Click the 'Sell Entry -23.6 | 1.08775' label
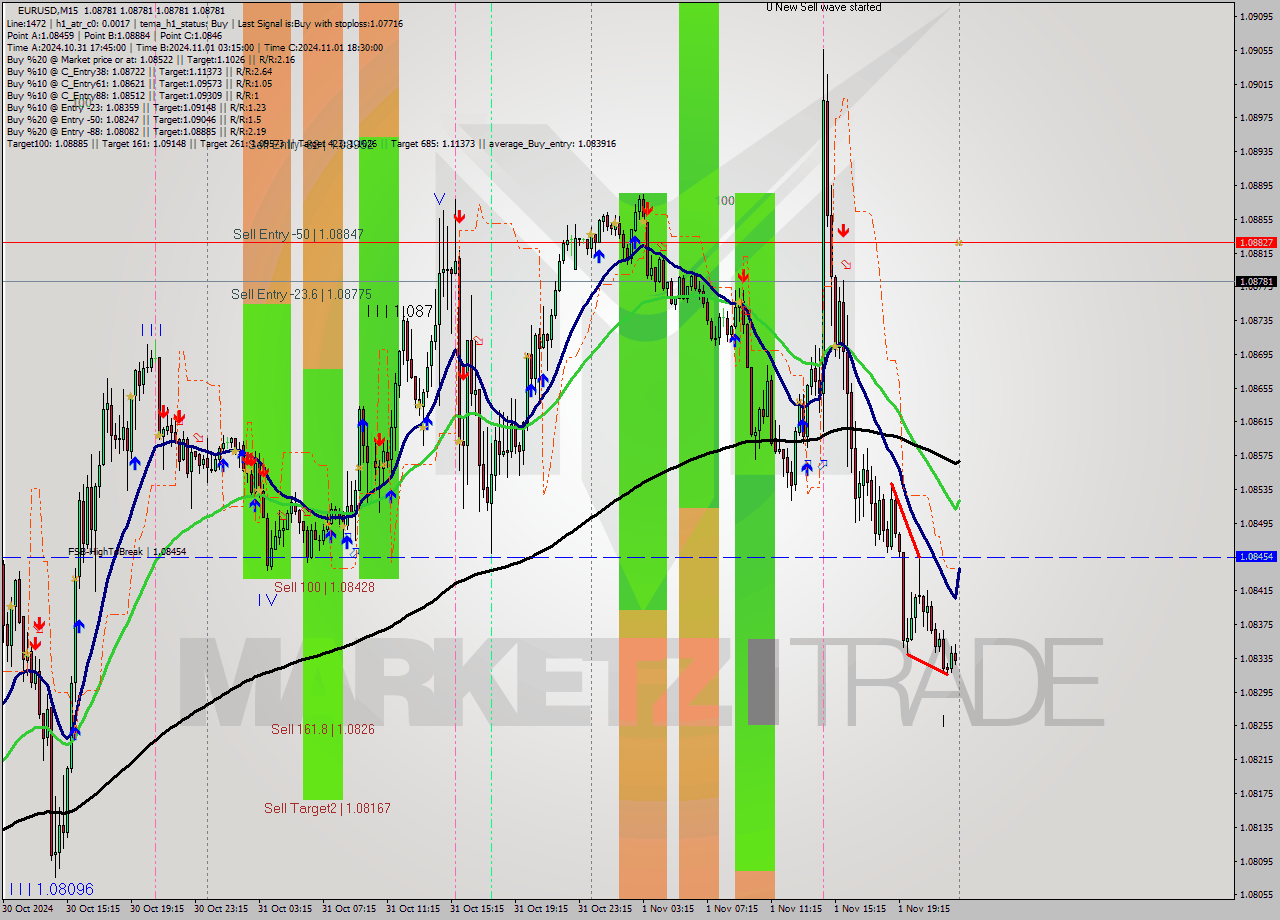The image size is (1280, 920). [301, 294]
